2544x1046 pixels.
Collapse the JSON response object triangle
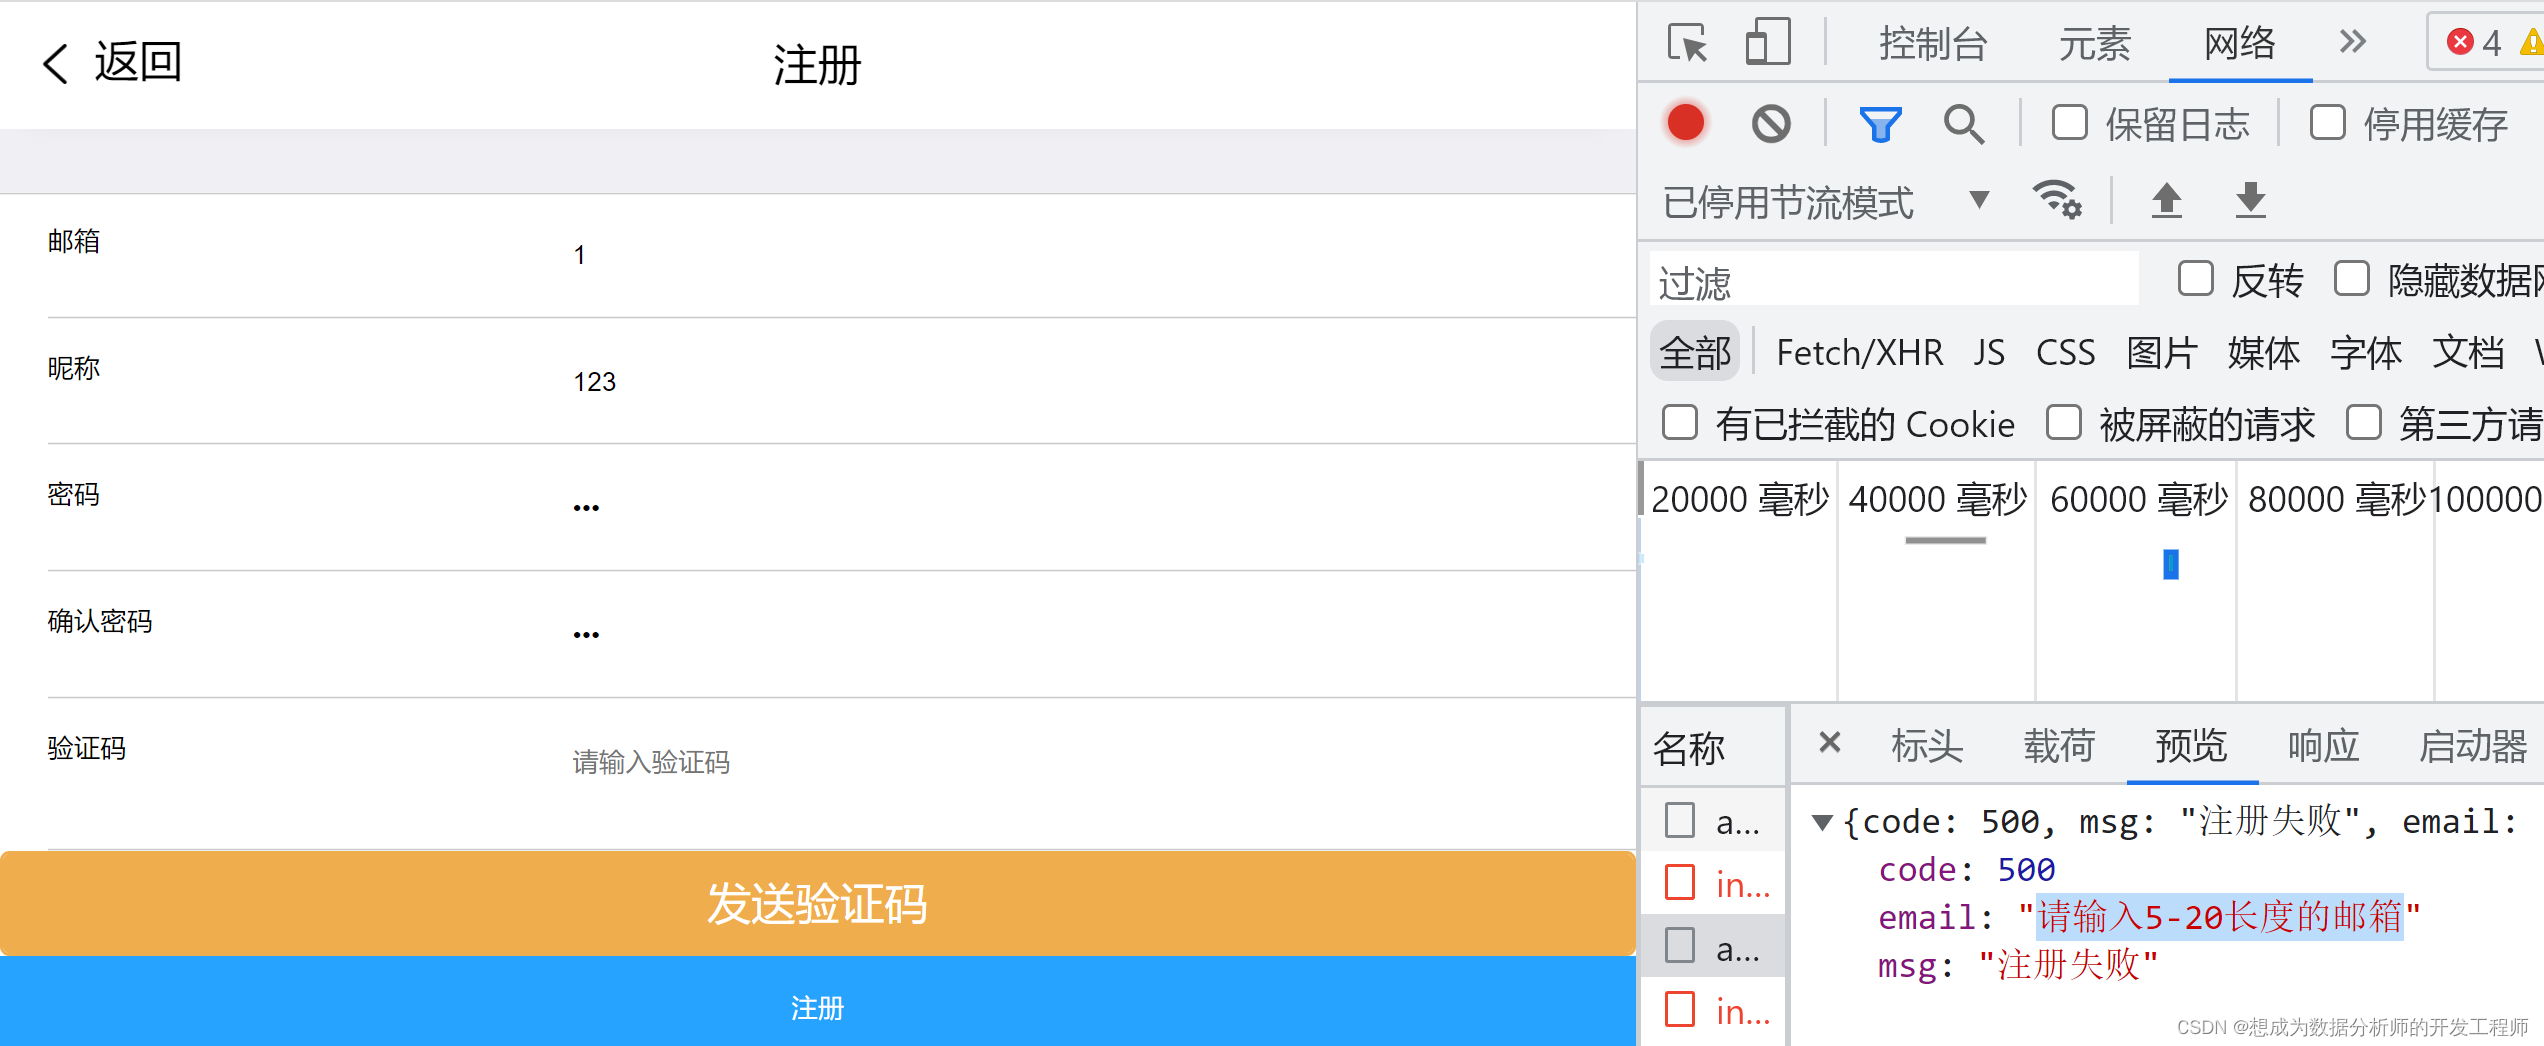(1822, 822)
